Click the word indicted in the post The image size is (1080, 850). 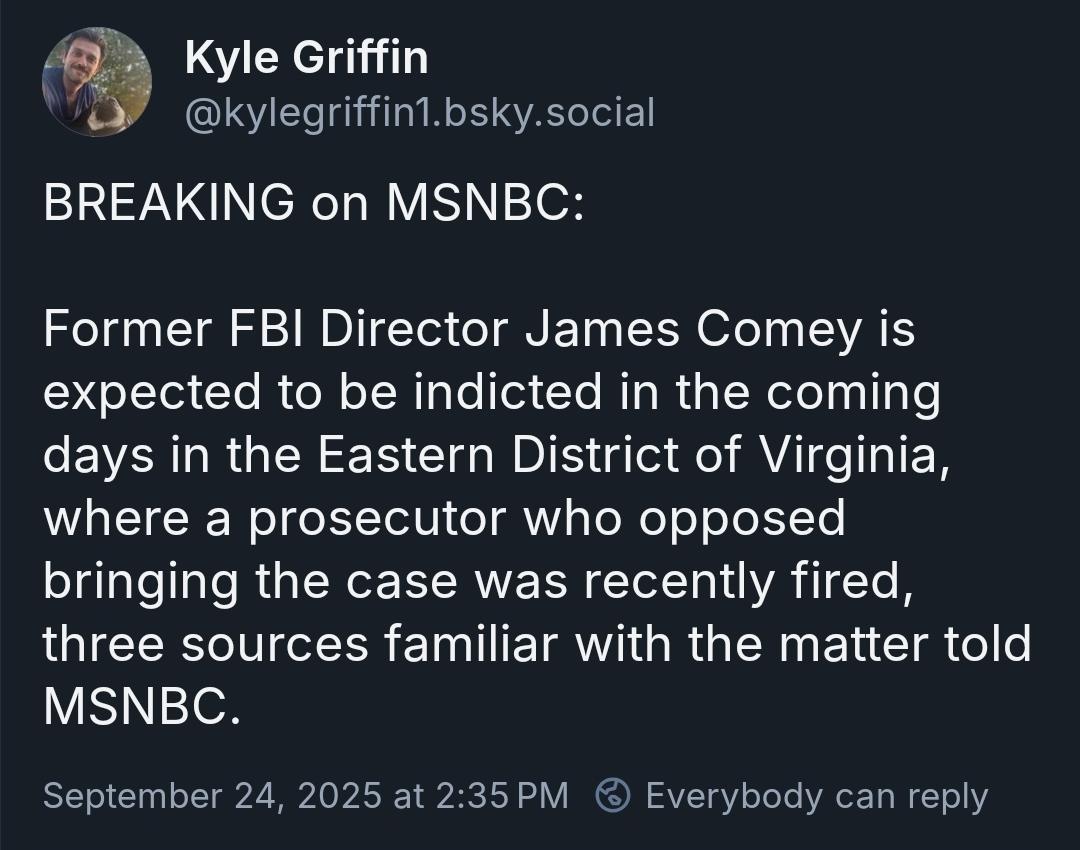pos(508,392)
